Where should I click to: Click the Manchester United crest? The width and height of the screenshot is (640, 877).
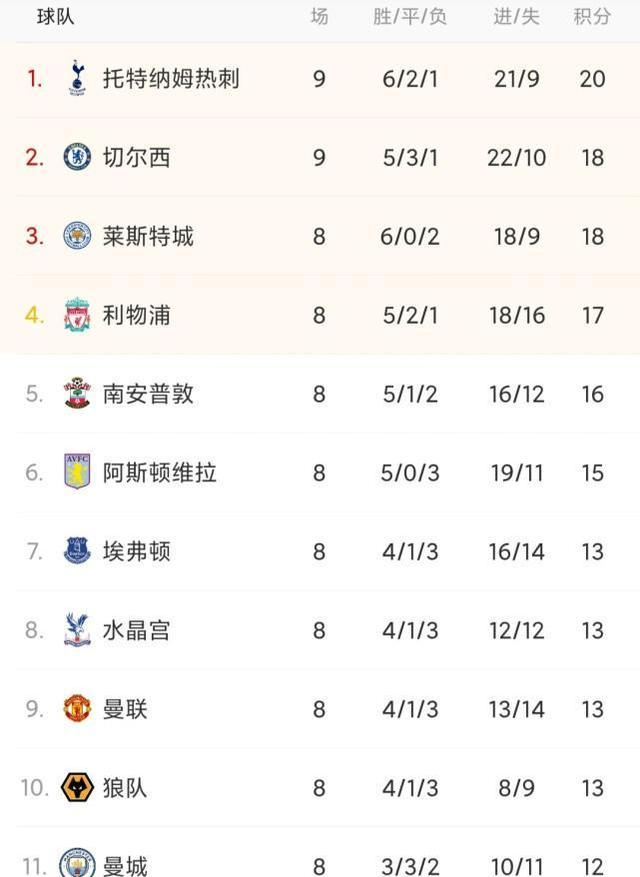coord(77,709)
